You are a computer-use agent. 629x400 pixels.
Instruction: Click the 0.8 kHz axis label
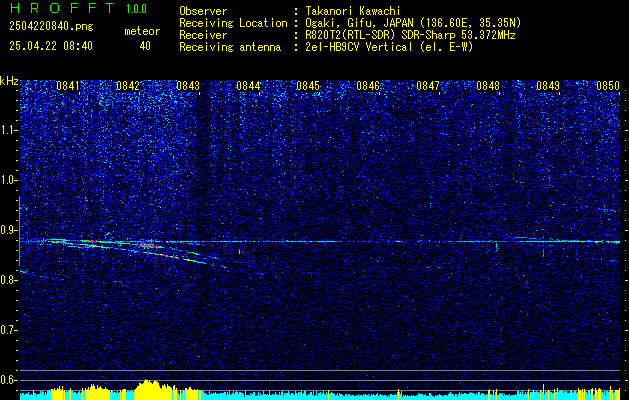tap(8, 280)
